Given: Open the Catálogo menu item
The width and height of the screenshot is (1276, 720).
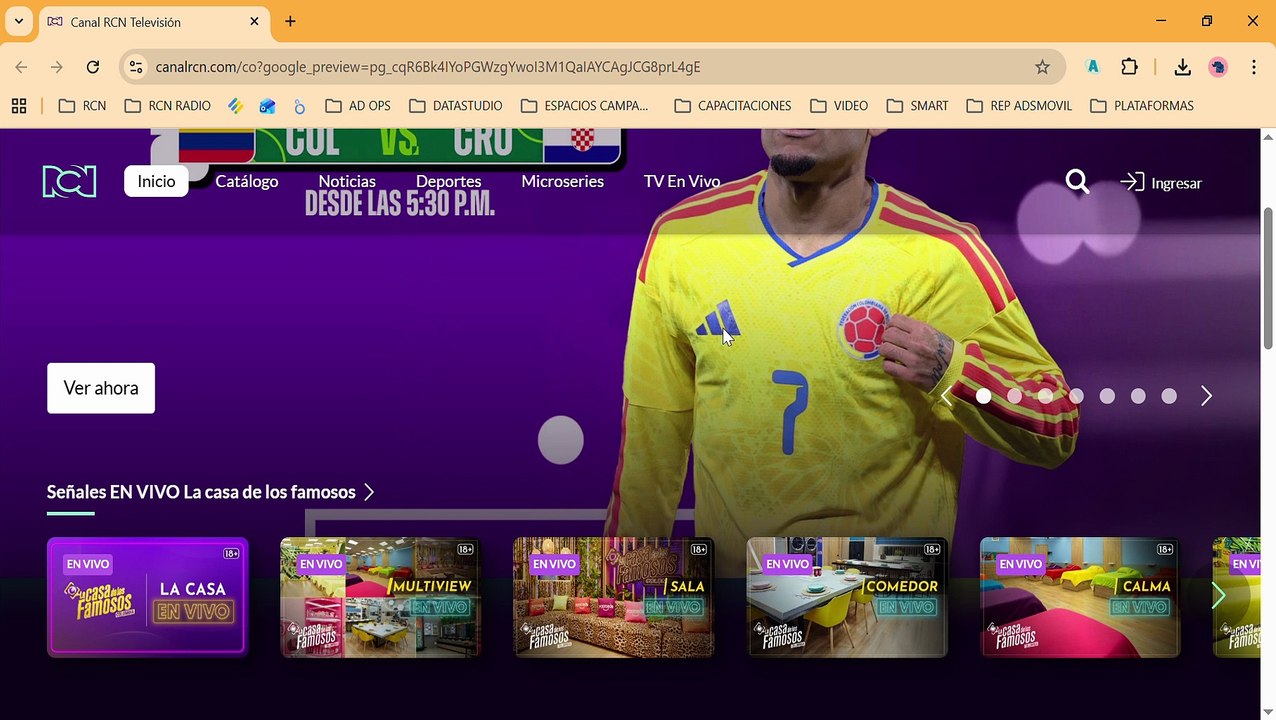Looking at the screenshot, I should pyautogui.click(x=247, y=181).
